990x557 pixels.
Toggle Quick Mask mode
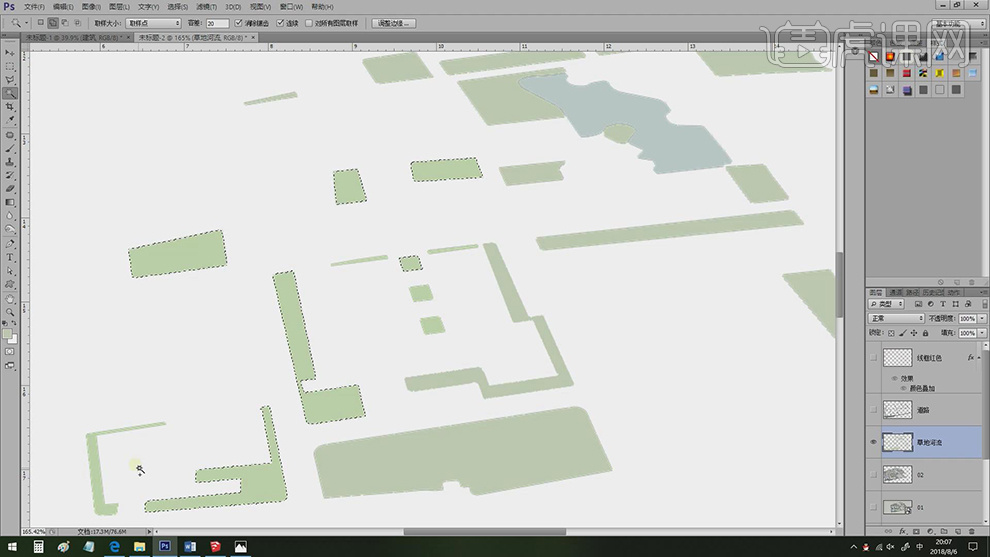[9, 352]
